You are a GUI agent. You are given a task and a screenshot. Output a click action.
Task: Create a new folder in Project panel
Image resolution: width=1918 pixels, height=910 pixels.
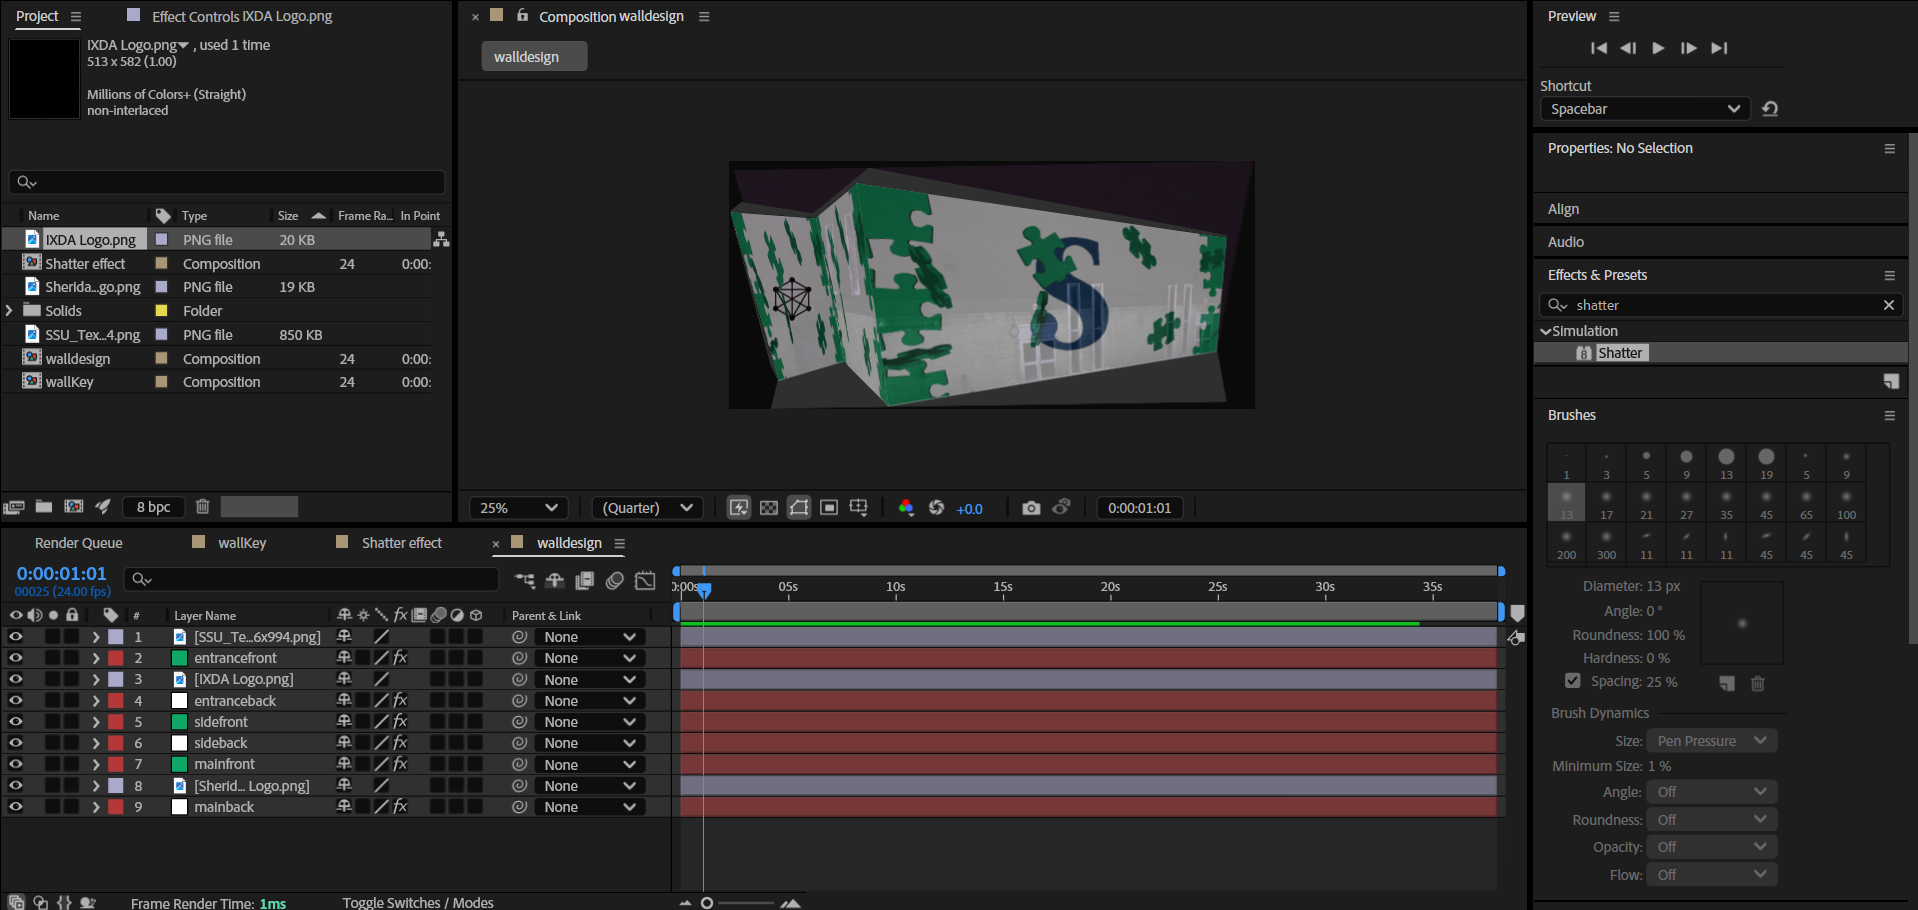tap(44, 507)
